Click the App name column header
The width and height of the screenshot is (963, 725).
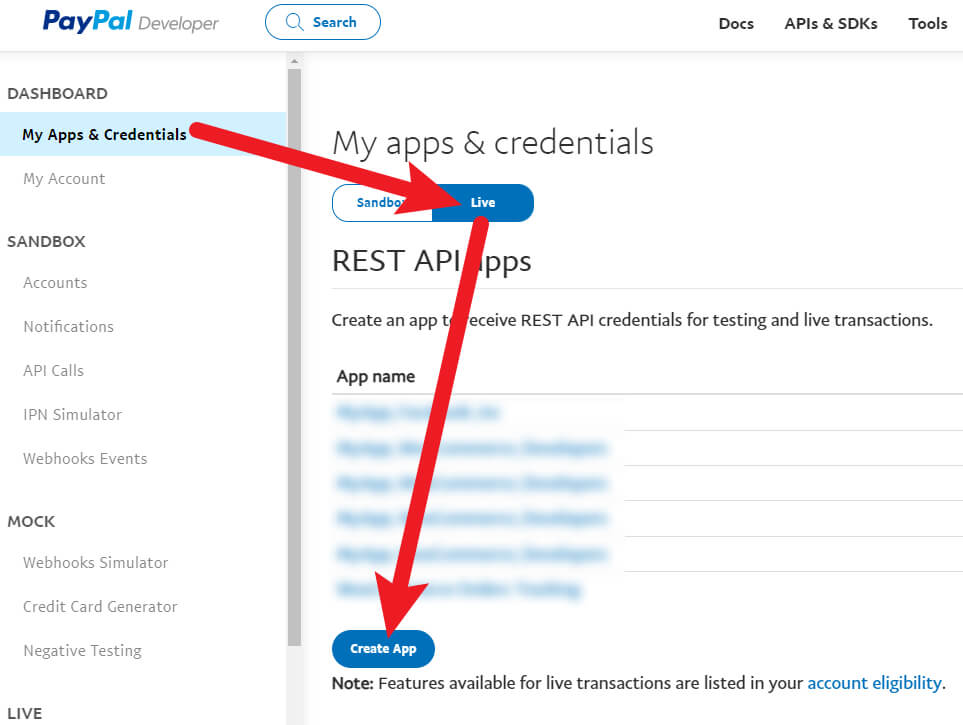376,376
